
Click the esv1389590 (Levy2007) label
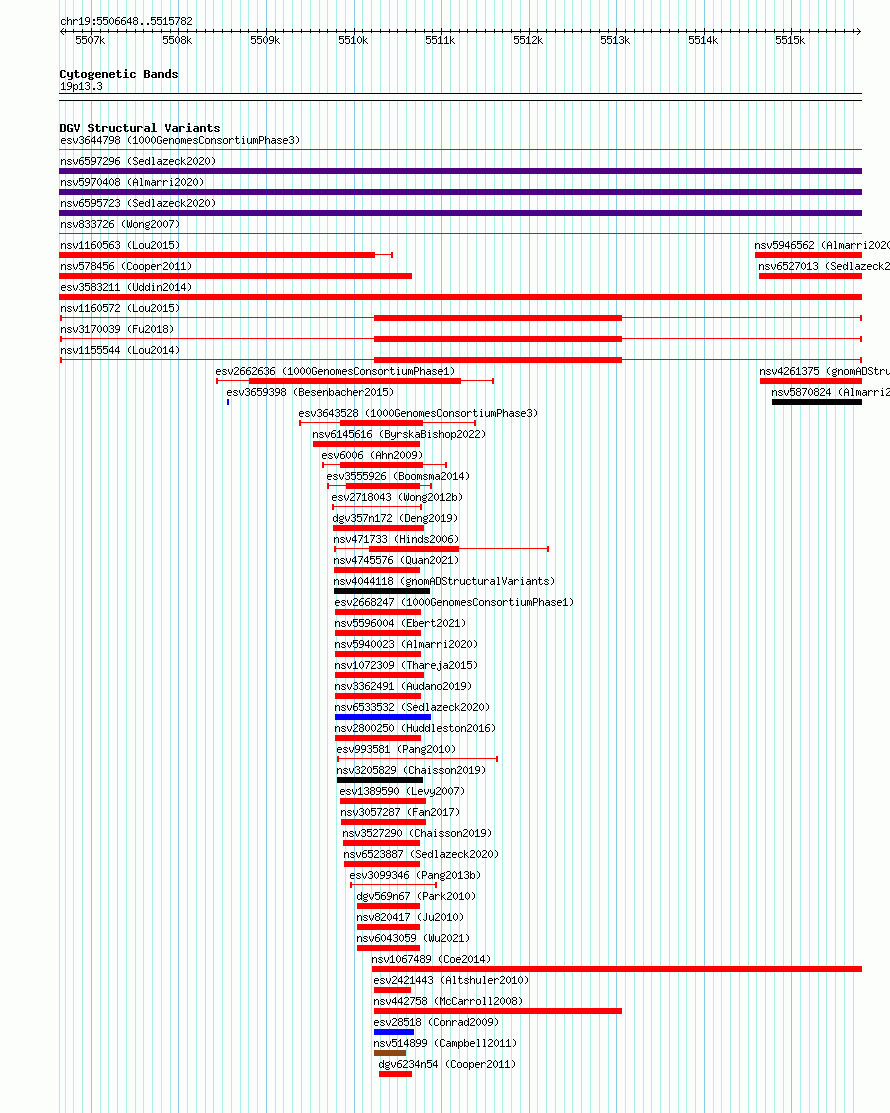[402, 791]
